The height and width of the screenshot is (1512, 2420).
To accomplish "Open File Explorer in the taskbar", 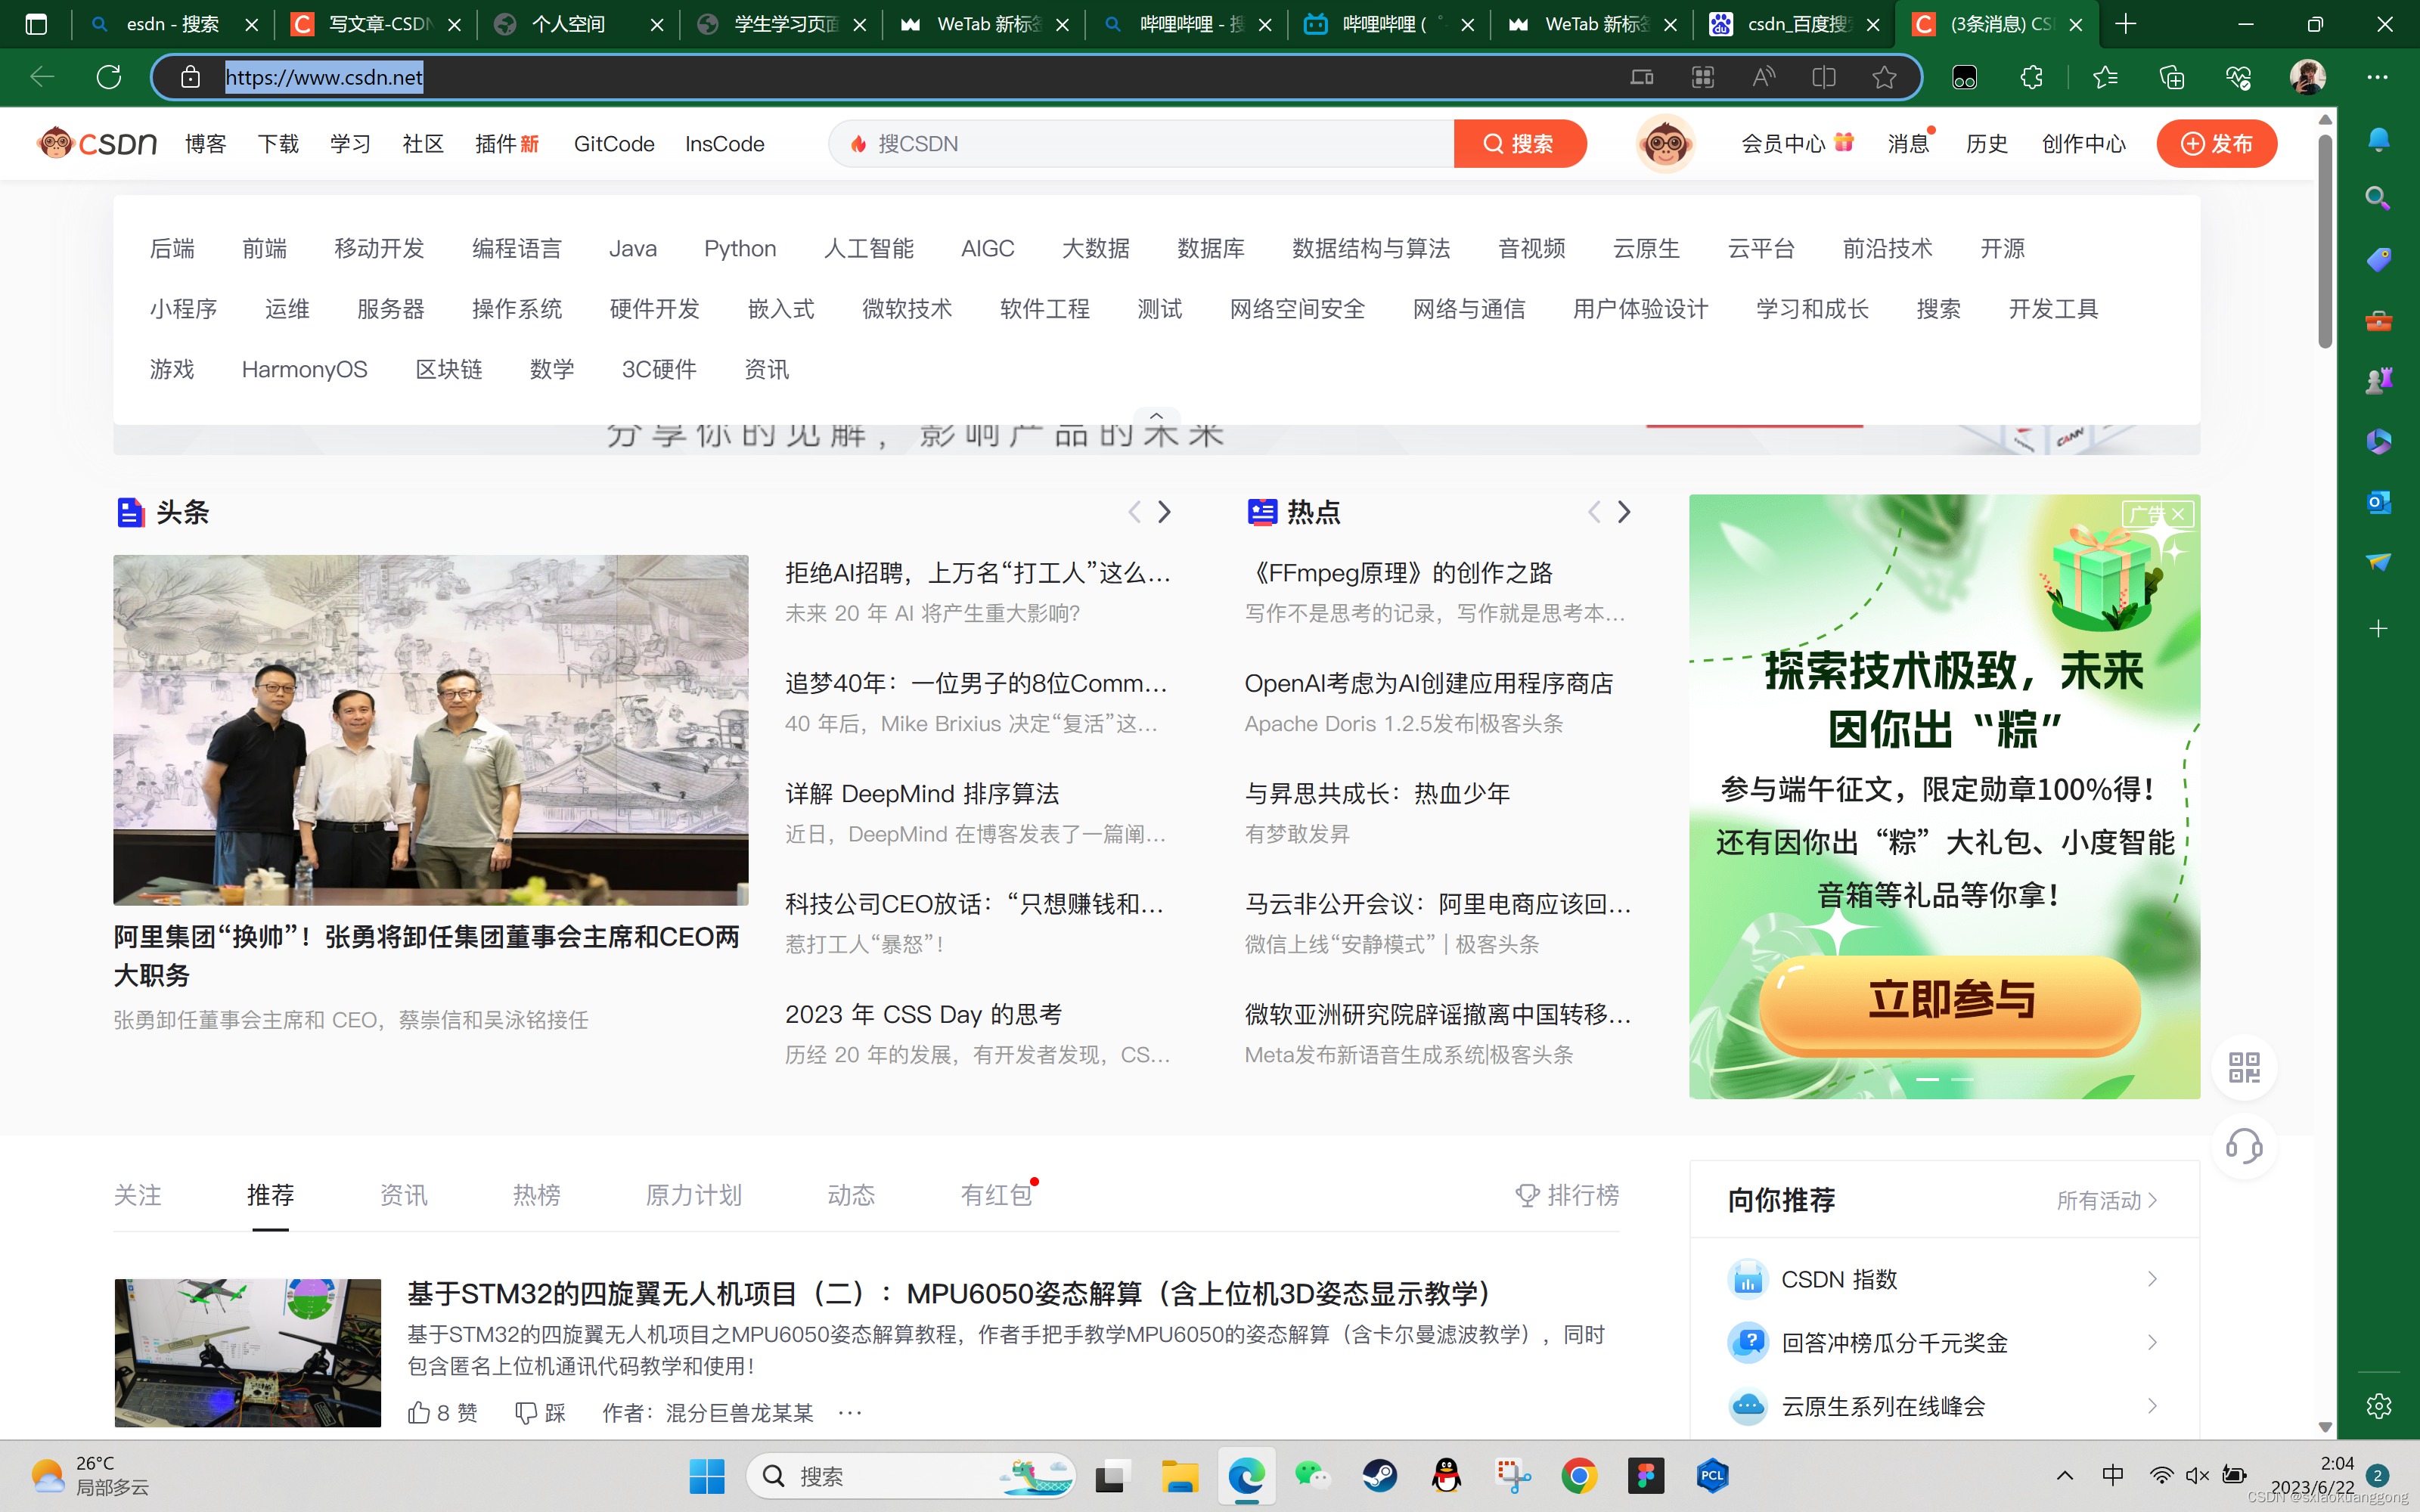I will coord(1179,1475).
